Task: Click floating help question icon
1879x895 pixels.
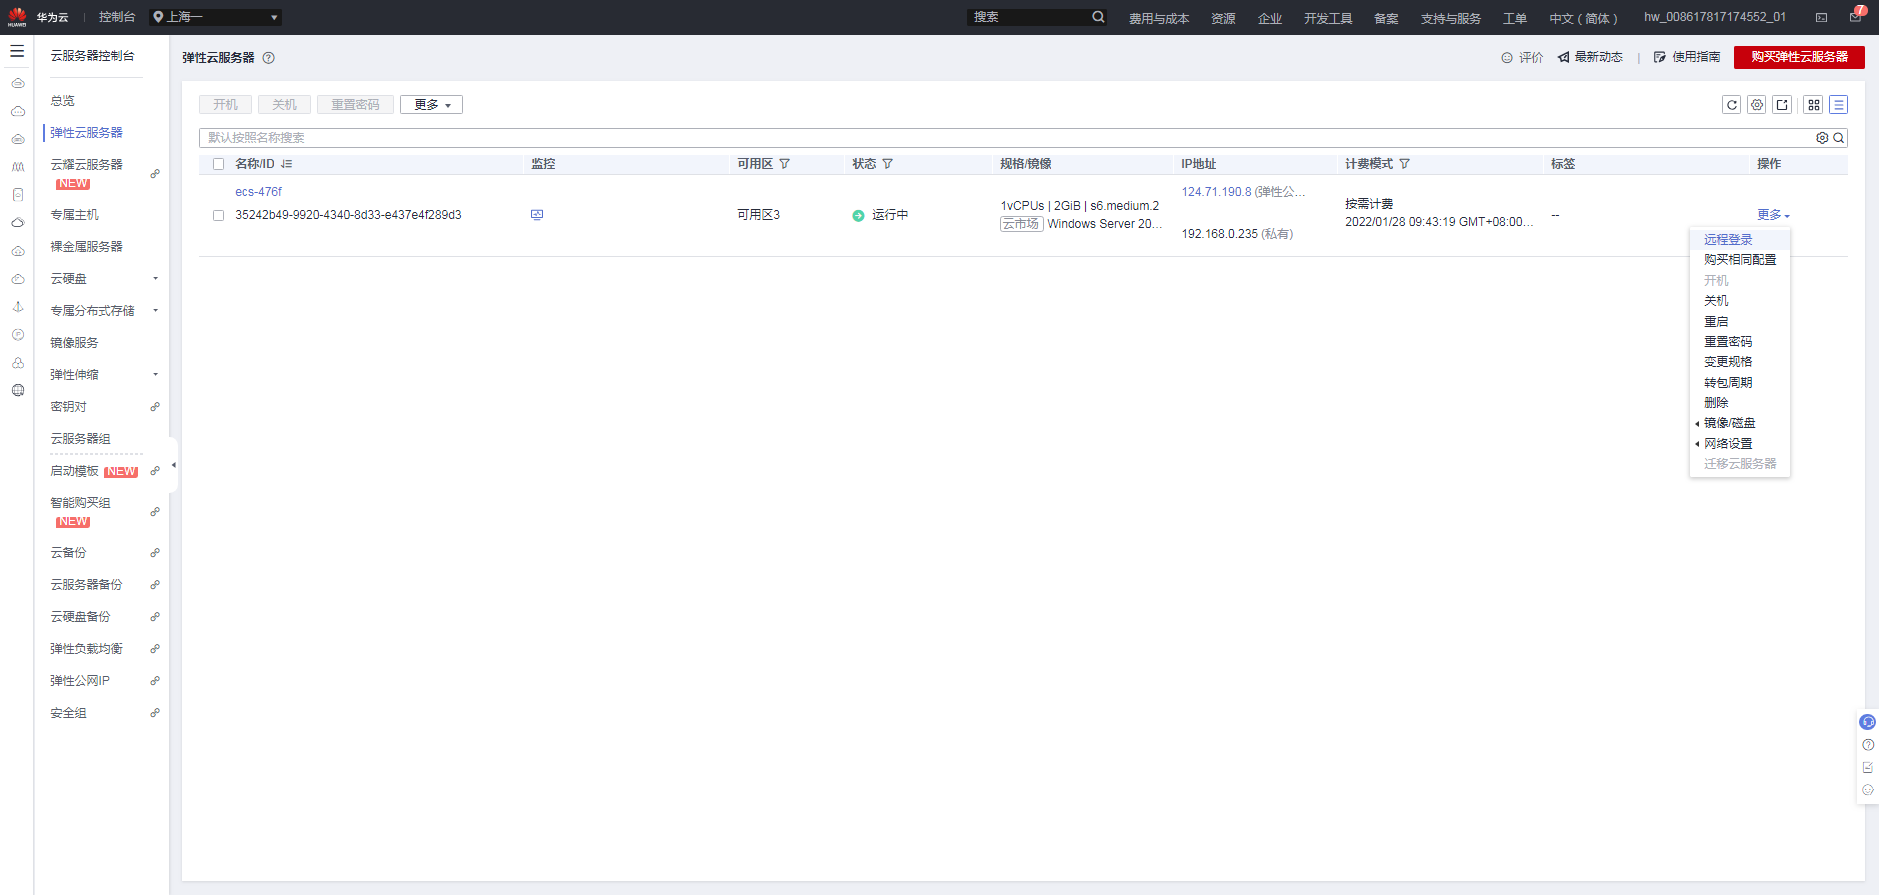Action: tap(1868, 745)
